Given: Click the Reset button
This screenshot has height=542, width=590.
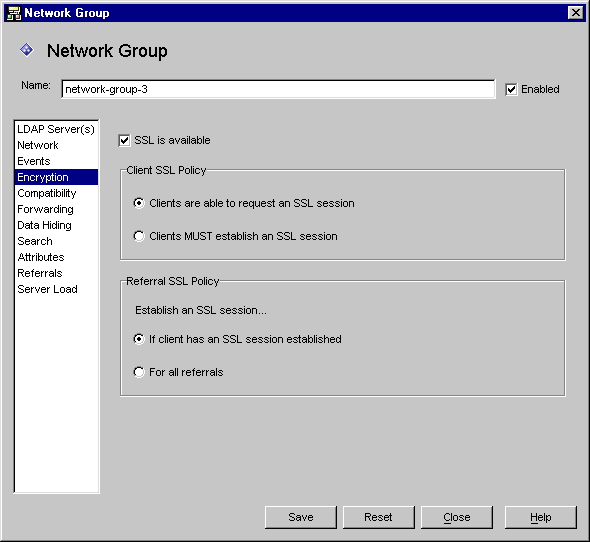Looking at the screenshot, I should tap(379, 517).
